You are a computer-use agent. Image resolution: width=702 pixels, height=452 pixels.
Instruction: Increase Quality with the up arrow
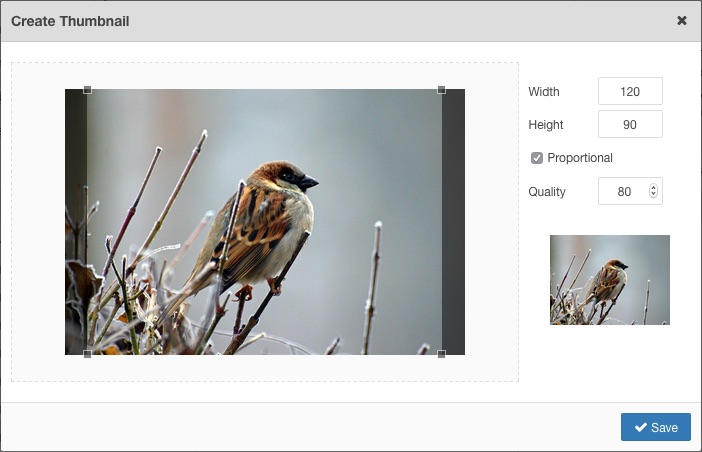click(653, 188)
